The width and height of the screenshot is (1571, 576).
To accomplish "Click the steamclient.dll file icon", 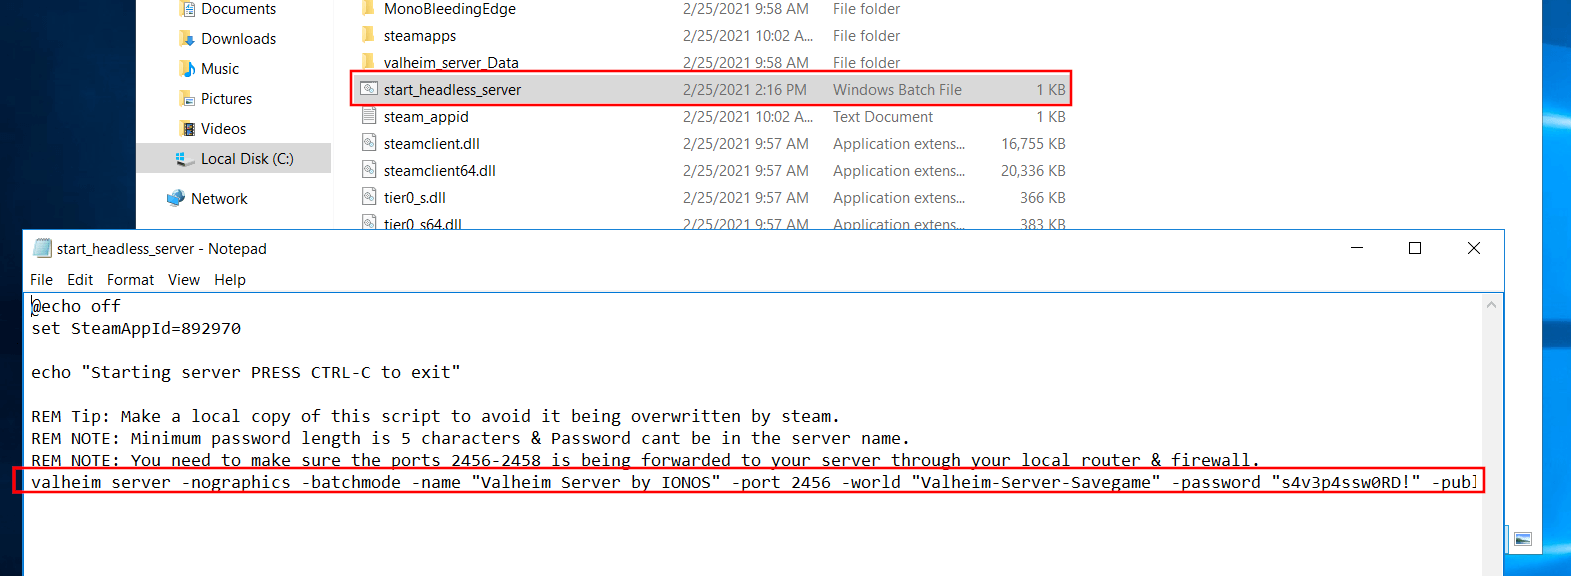I will [x=369, y=143].
